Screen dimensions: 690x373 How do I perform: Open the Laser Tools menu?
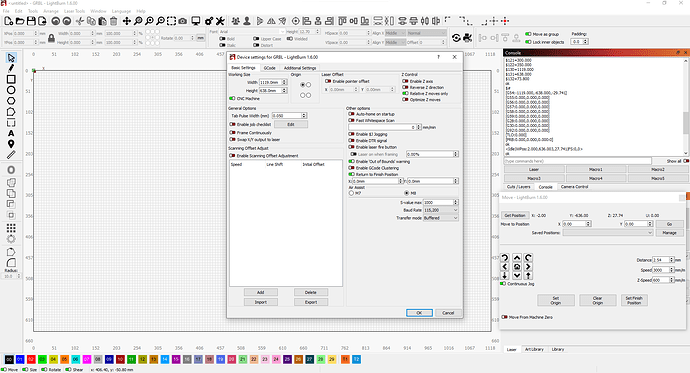(74, 11)
